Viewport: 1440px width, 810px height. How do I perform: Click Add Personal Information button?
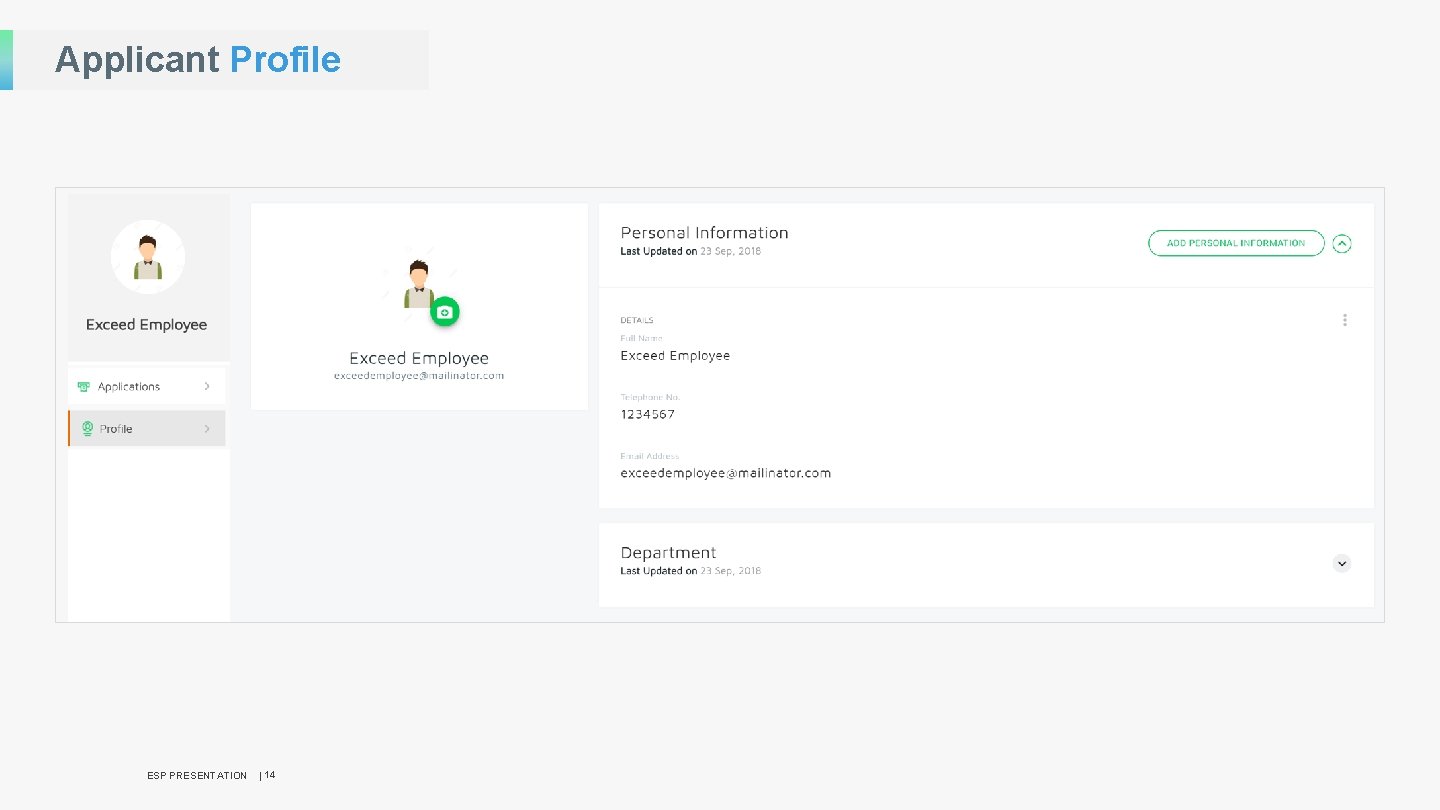tap(1236, 243)
